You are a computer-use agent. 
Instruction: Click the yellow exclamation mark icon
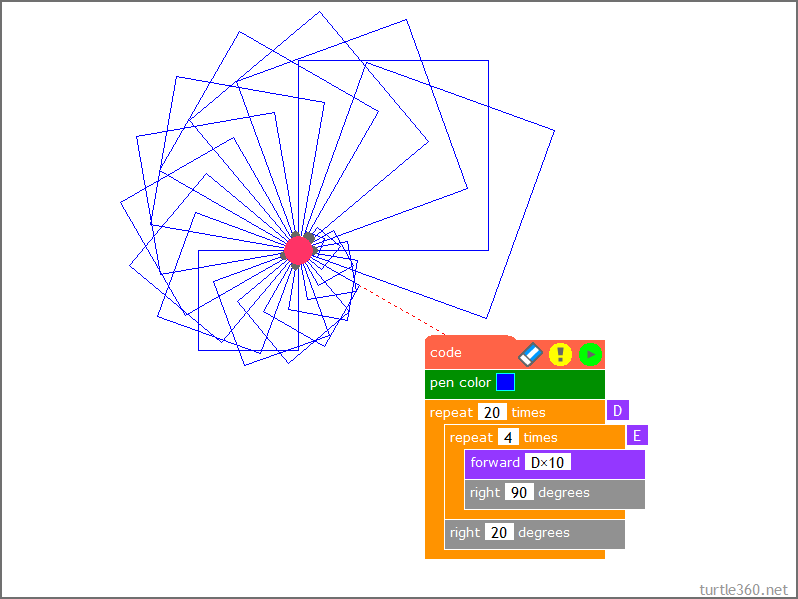[x=560, y=354]
